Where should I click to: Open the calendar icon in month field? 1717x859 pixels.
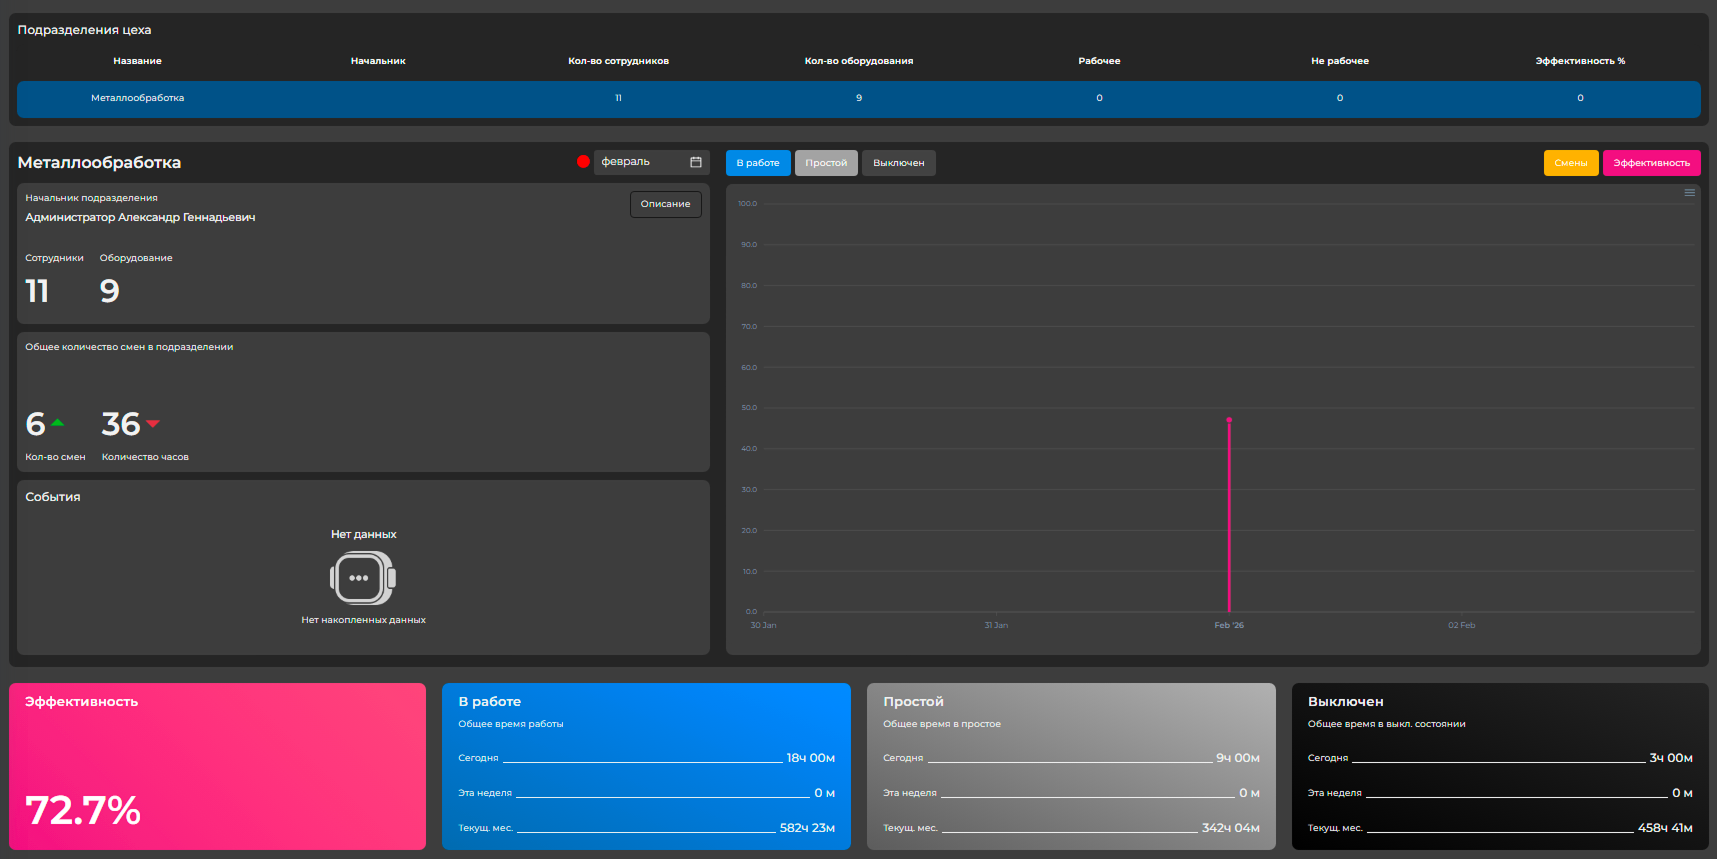(696, 162)
